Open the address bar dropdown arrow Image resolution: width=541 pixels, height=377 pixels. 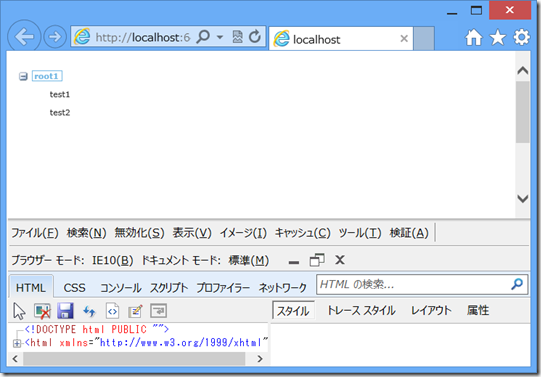pos(220,37)
